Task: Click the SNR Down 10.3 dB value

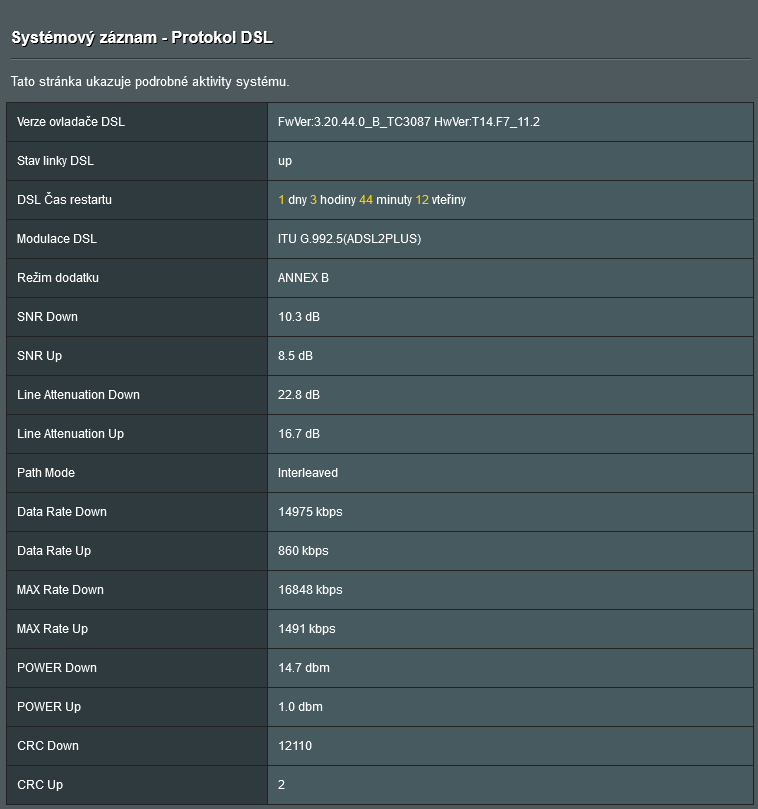Action: (299, 317)
